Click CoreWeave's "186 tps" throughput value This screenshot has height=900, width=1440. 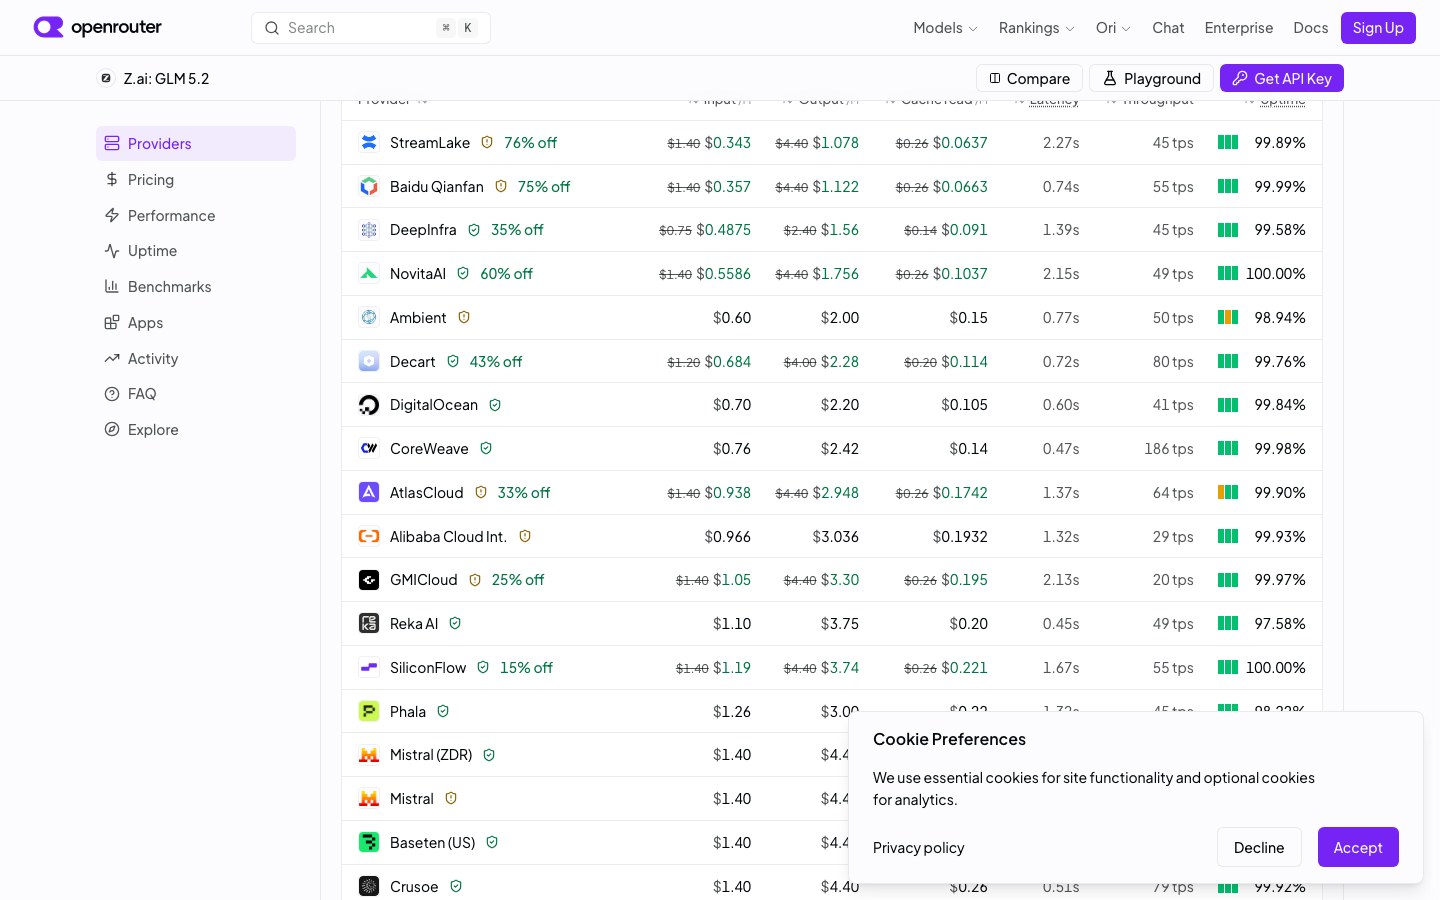(x=1169, y=449)
